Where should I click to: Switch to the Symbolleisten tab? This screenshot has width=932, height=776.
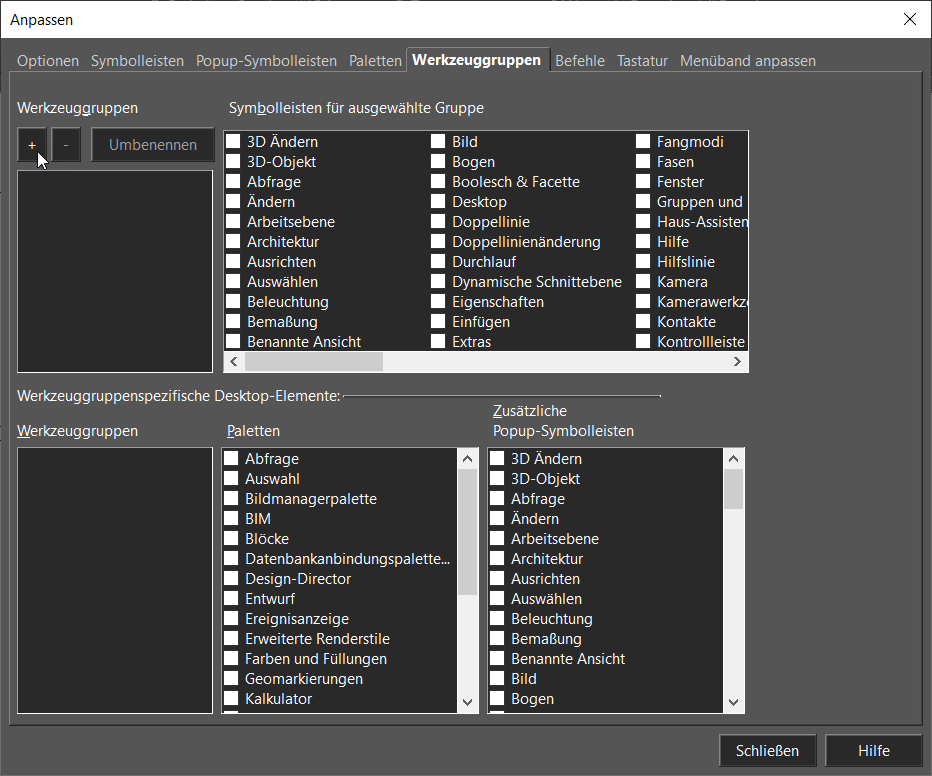(137, 61)
